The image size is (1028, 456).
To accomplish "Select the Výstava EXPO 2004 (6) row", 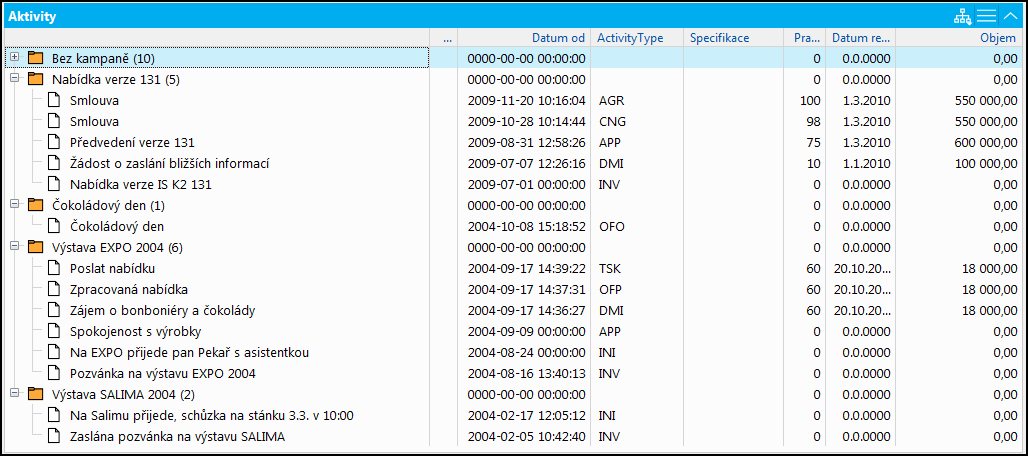I will (x=513, y=248).
